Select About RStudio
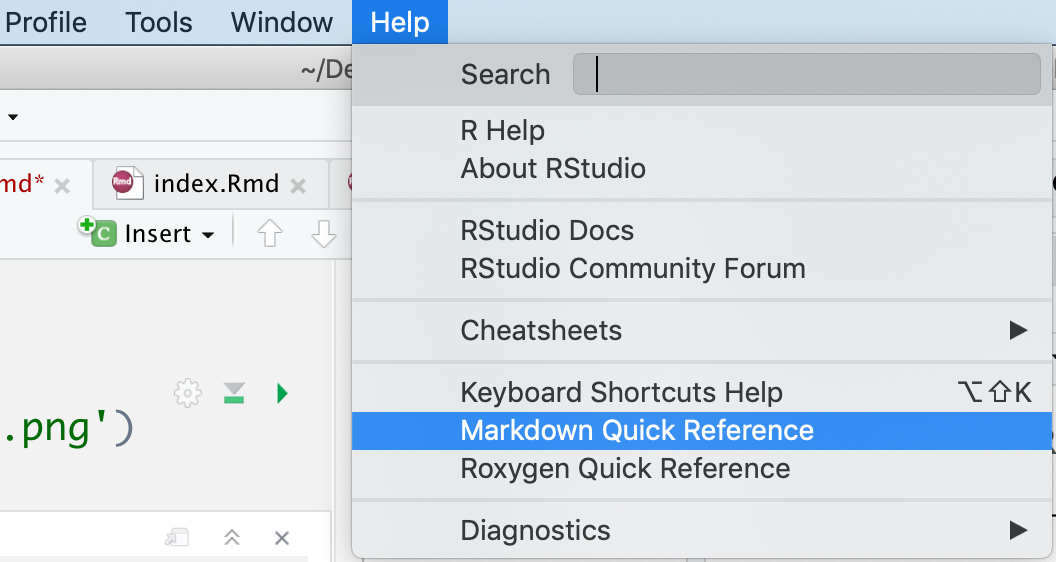 tap(553, 169)
